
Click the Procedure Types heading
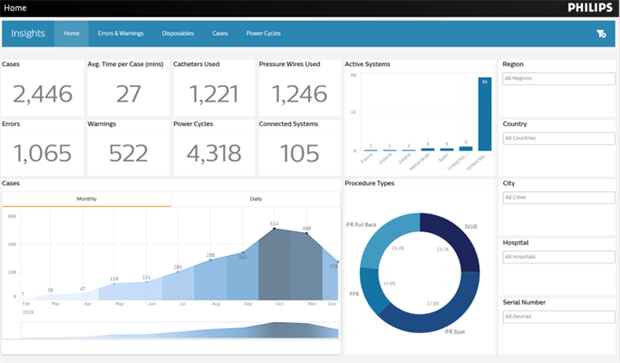[369, 183]
